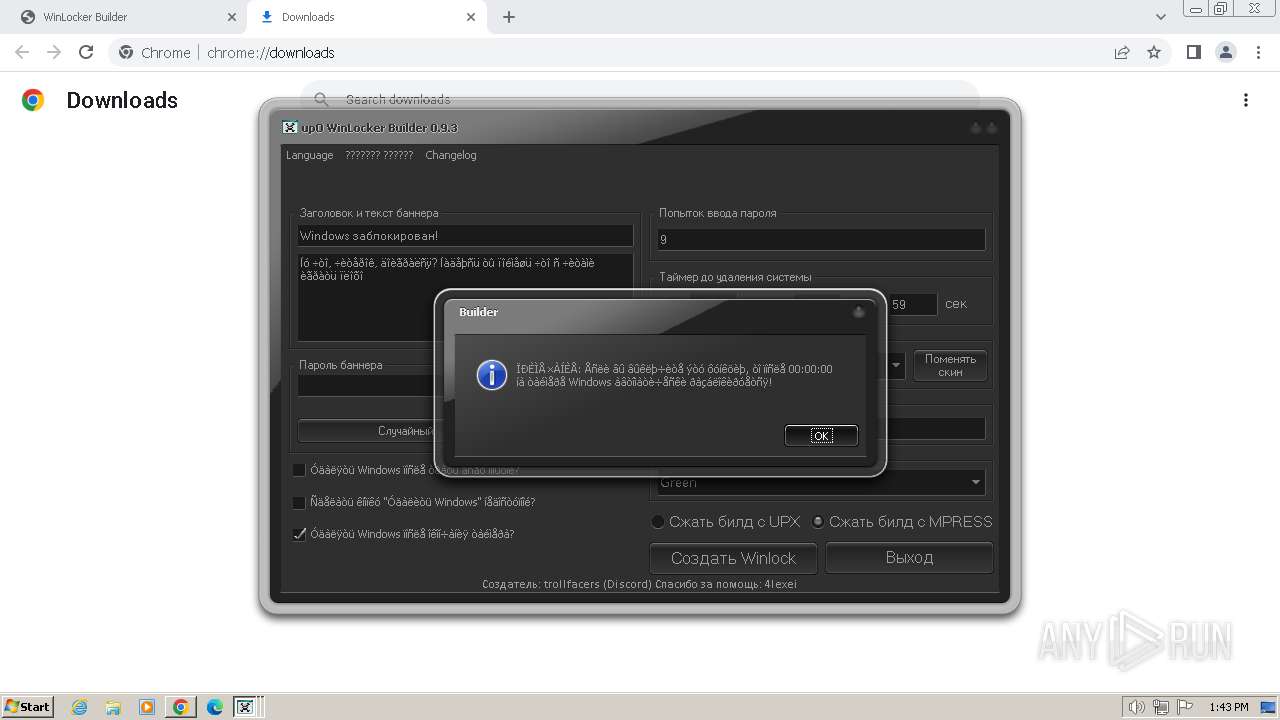Open the Windows Start menu

(x=28, y=706)
